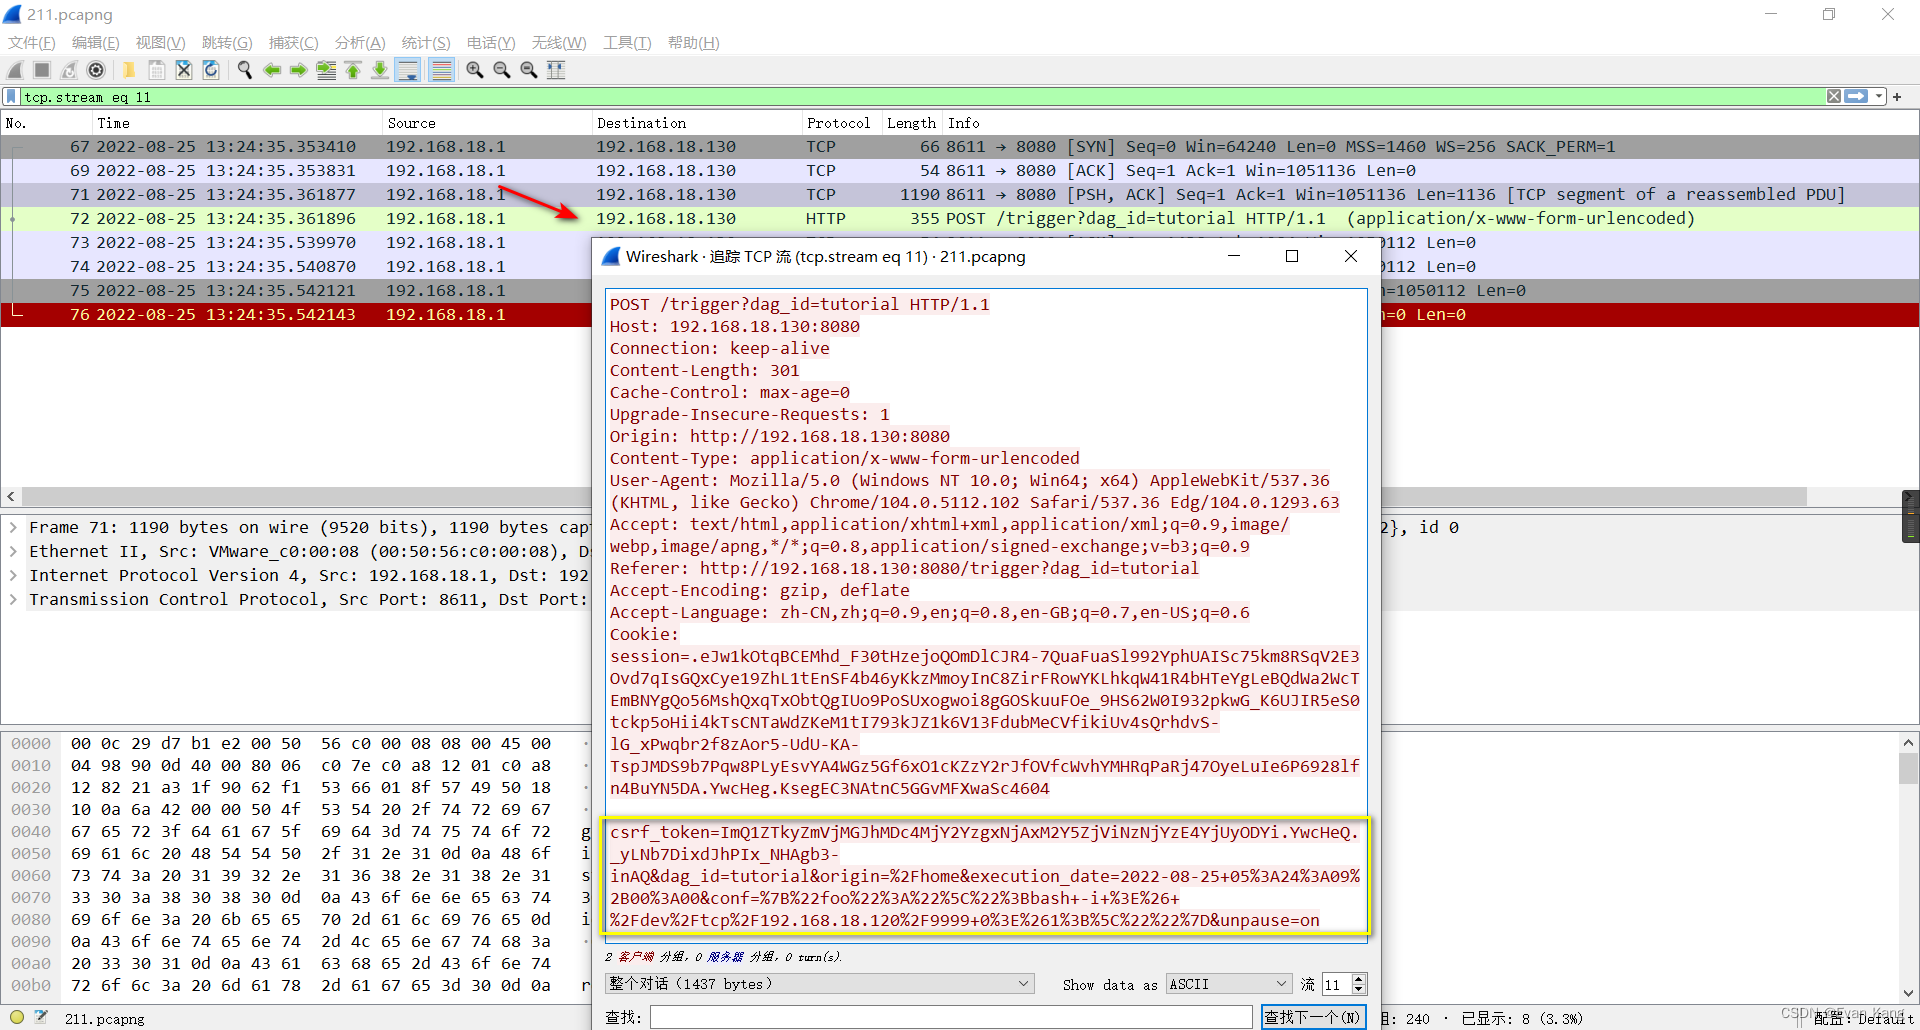Save the capture file using the toolbar icon
This screenshot has height=1030, width=1920.
coord(157,70)
